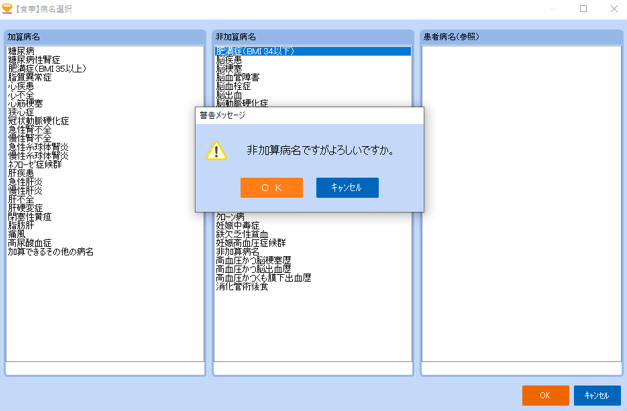This screenshot has height=411, width=627.
Task: Click highlighted 肥満症(BMI 34以下) row
Action: coord(313,51)
